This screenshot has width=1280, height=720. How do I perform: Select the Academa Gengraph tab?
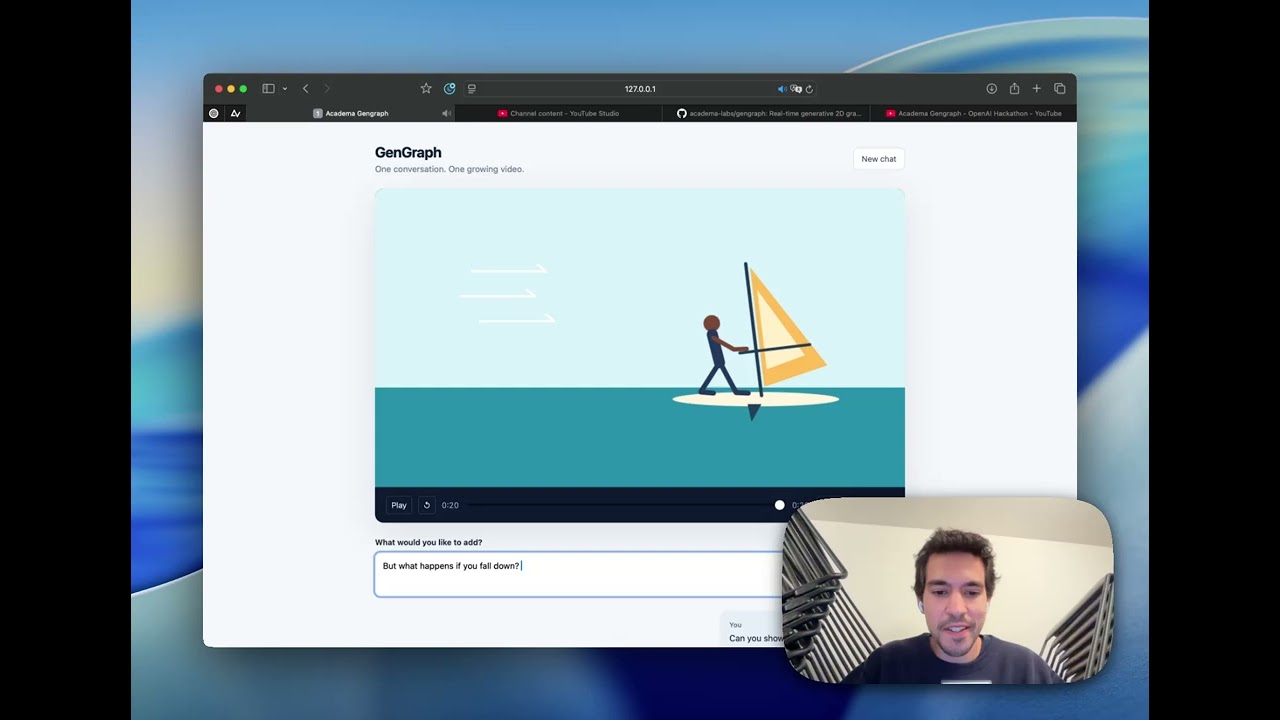coord(351,113)
